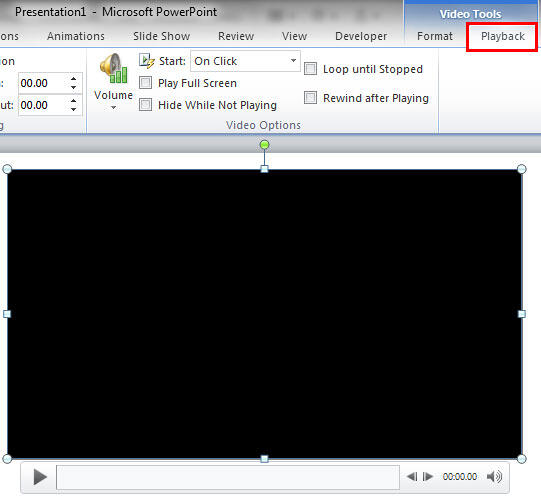The image size is (541, 497).
Task: Step the video forward one frame
Action: click(428, 477)
